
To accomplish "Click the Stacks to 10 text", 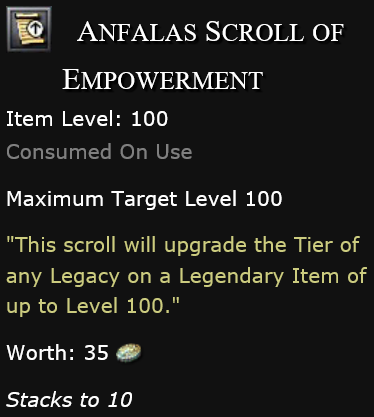I will 69,400.
